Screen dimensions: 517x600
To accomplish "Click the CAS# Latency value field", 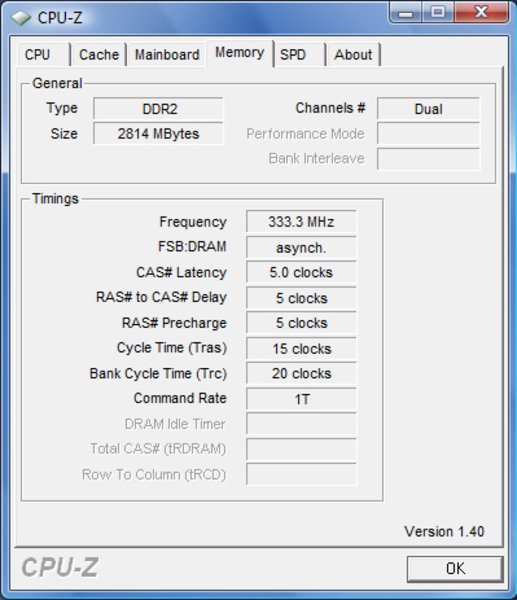I will point(301,272).
